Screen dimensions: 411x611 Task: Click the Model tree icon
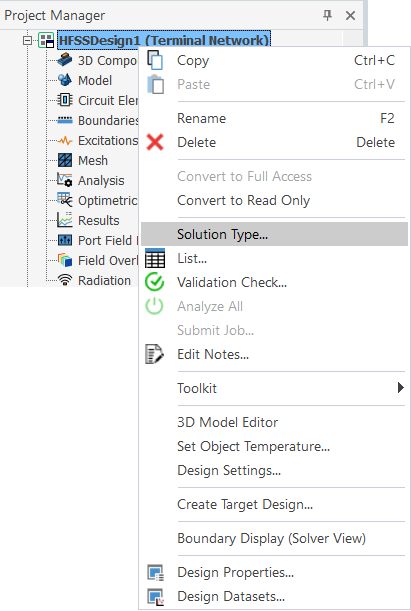[65, 80]
